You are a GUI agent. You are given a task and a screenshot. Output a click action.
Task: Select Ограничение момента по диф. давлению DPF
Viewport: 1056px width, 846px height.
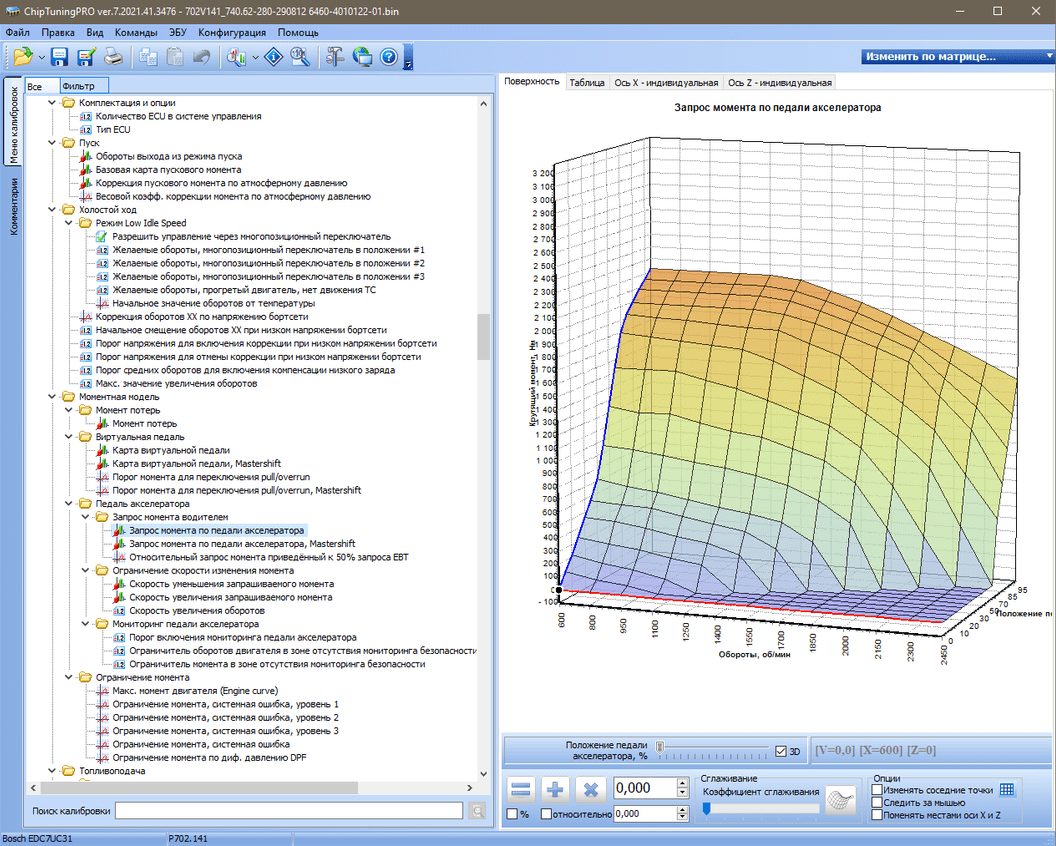coord(209,758)
